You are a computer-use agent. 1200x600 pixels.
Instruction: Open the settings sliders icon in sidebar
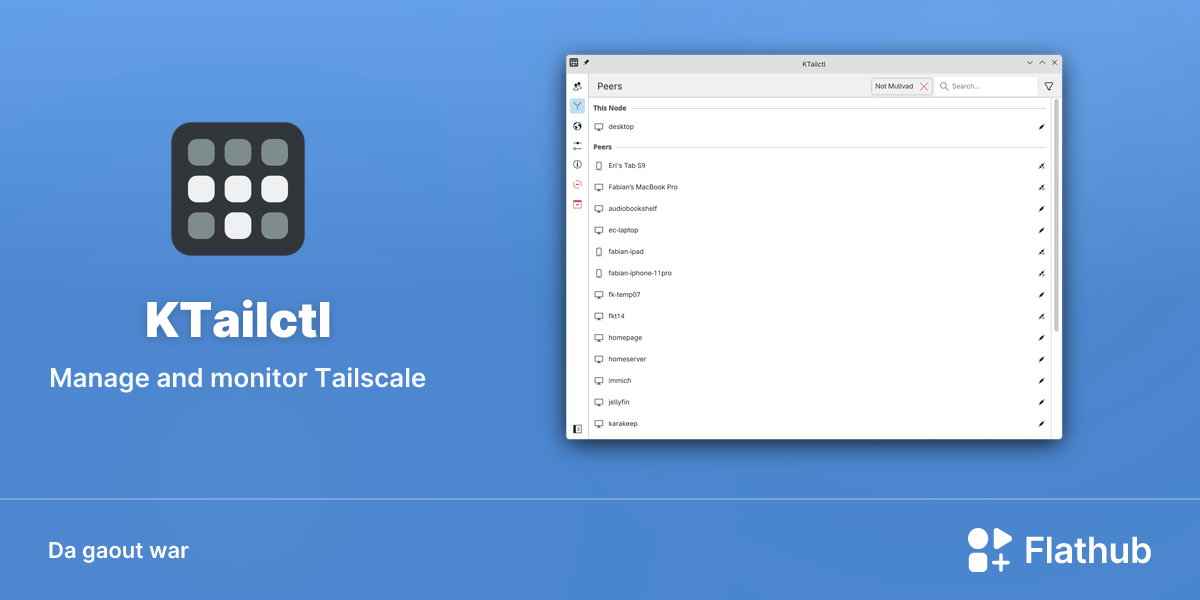(577, 146)
